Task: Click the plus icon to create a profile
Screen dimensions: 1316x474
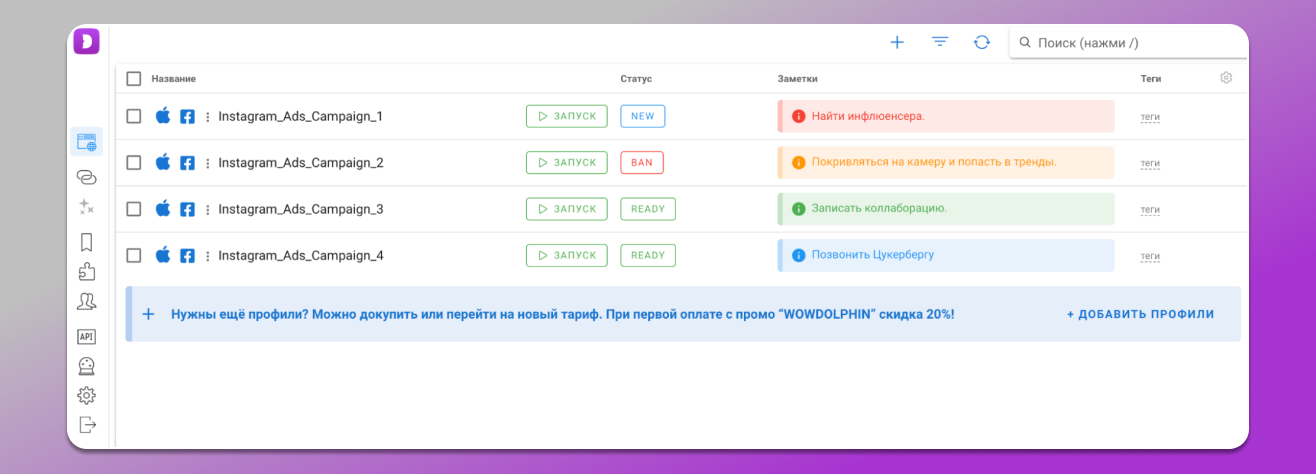Action: (x=897, y=42)
